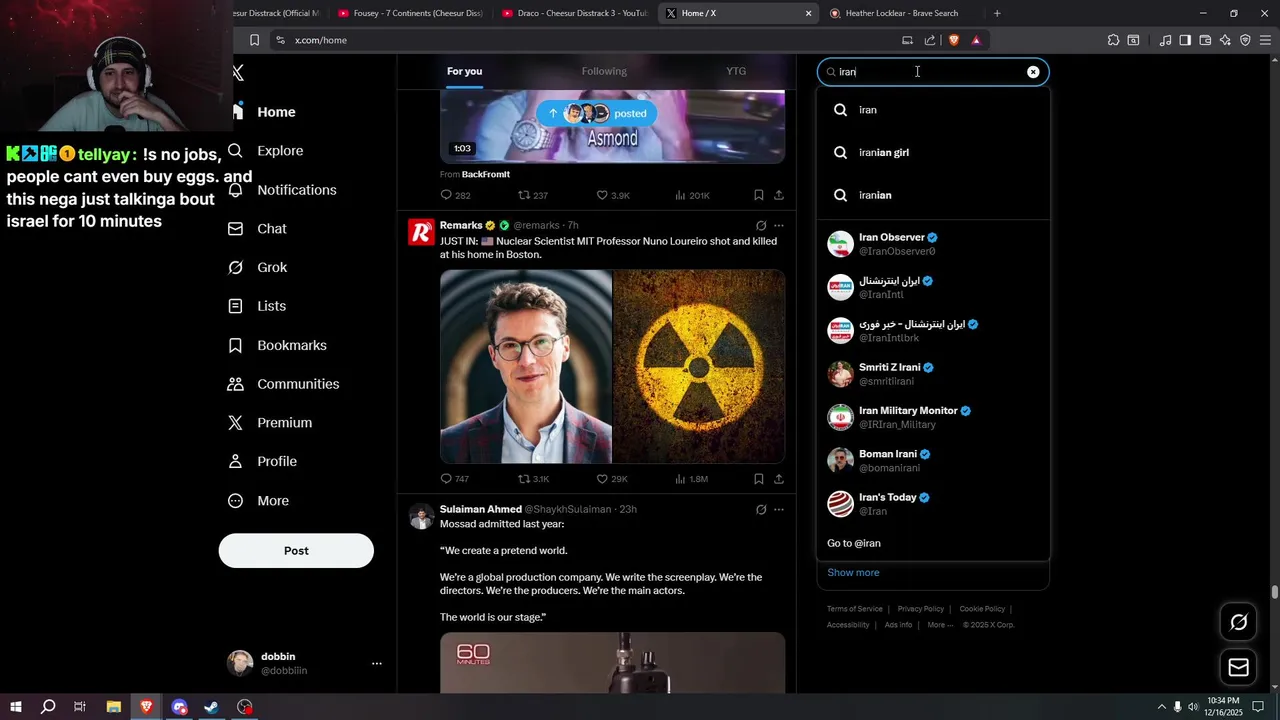Bookmark the Remarks post

tap(759, 479)
